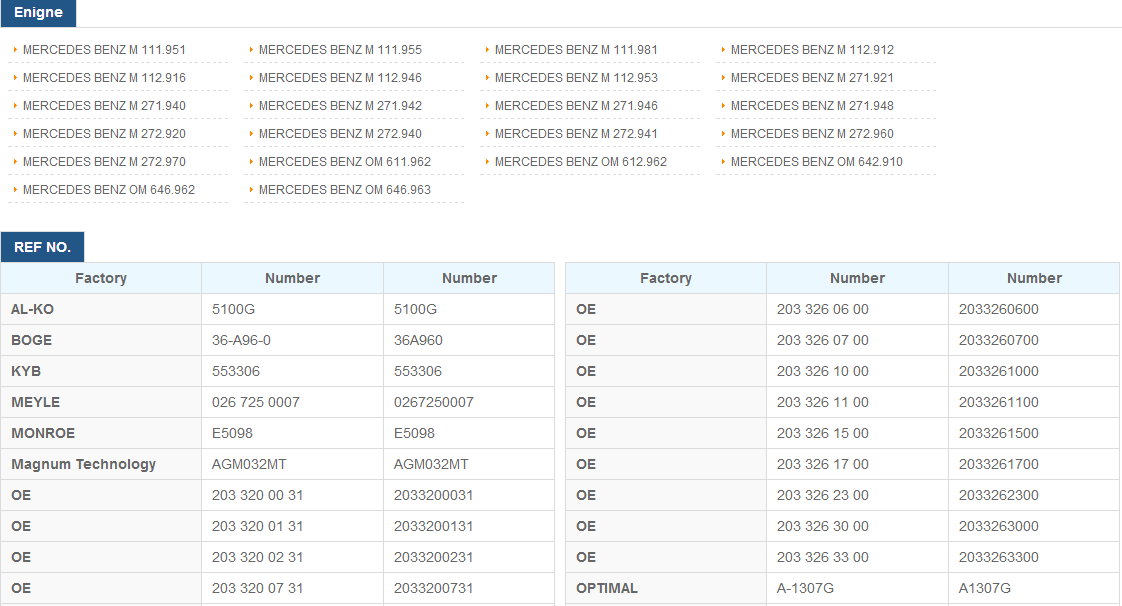Click OE number 203 320 01 31

coord(292,526)
